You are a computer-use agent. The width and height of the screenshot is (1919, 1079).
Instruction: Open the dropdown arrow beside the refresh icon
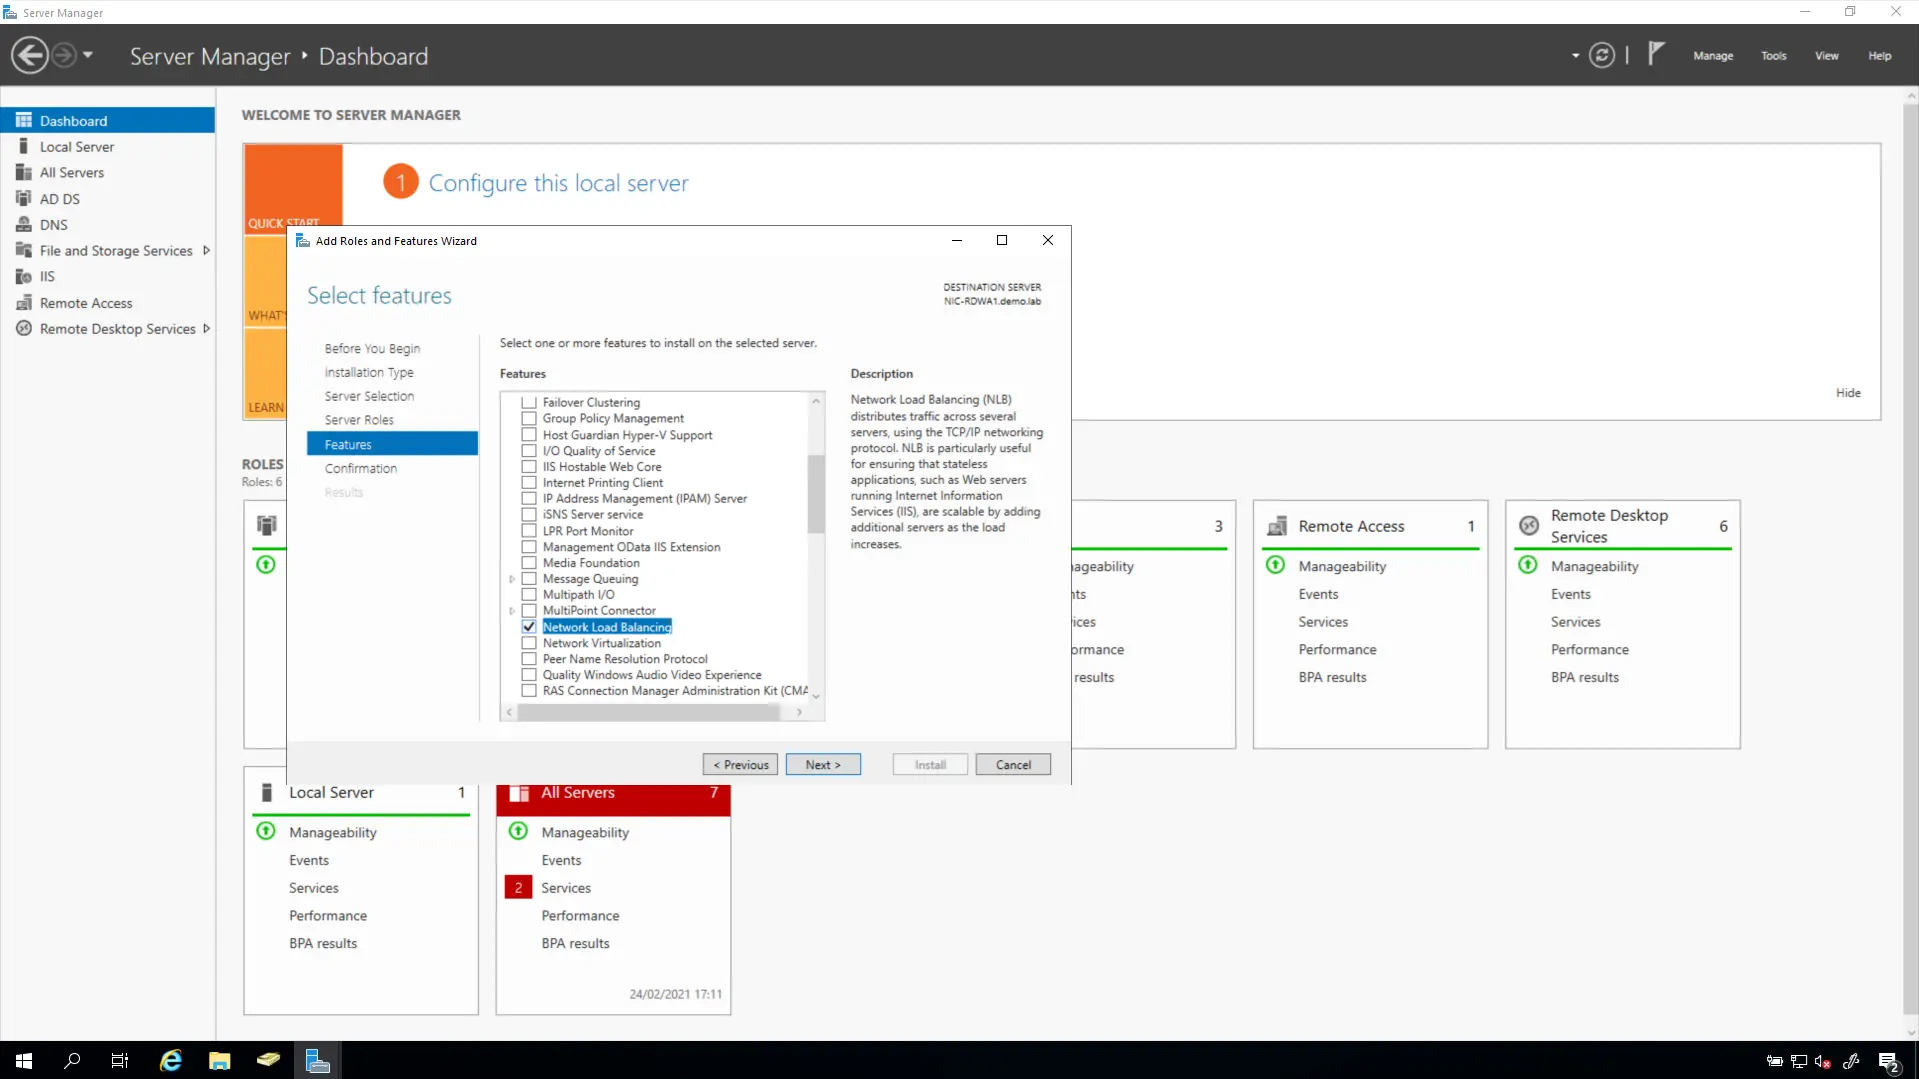pos(1575,56)
